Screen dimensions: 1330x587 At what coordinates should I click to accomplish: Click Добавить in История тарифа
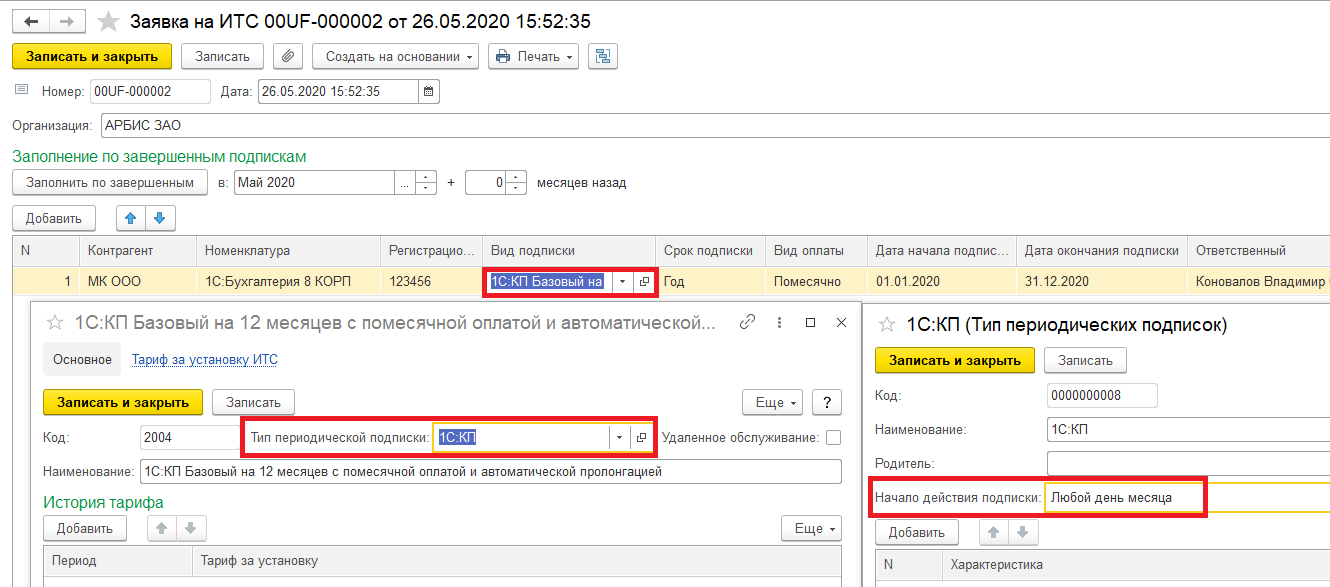pos(85,528)
